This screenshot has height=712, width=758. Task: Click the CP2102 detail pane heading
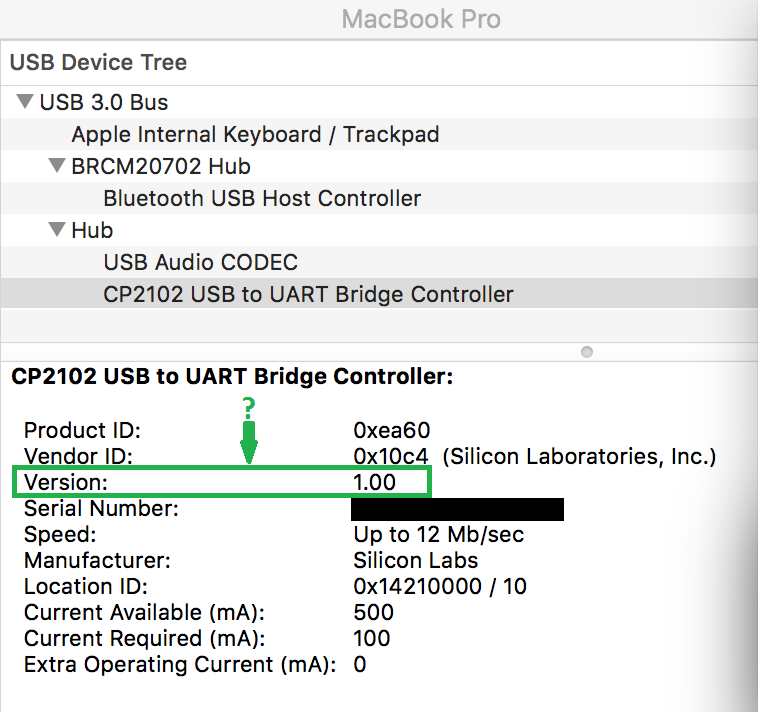[232, 377]
